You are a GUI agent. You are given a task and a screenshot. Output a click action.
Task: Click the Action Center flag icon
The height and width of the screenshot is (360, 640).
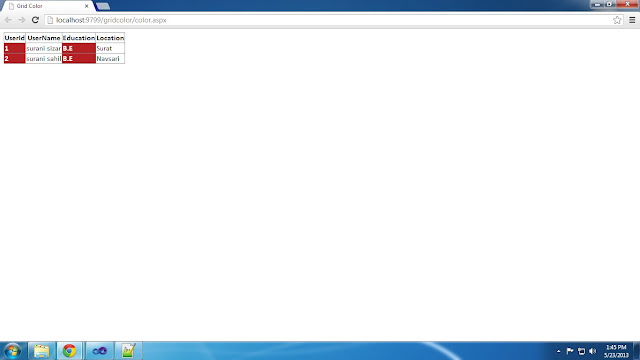(570, 351)
